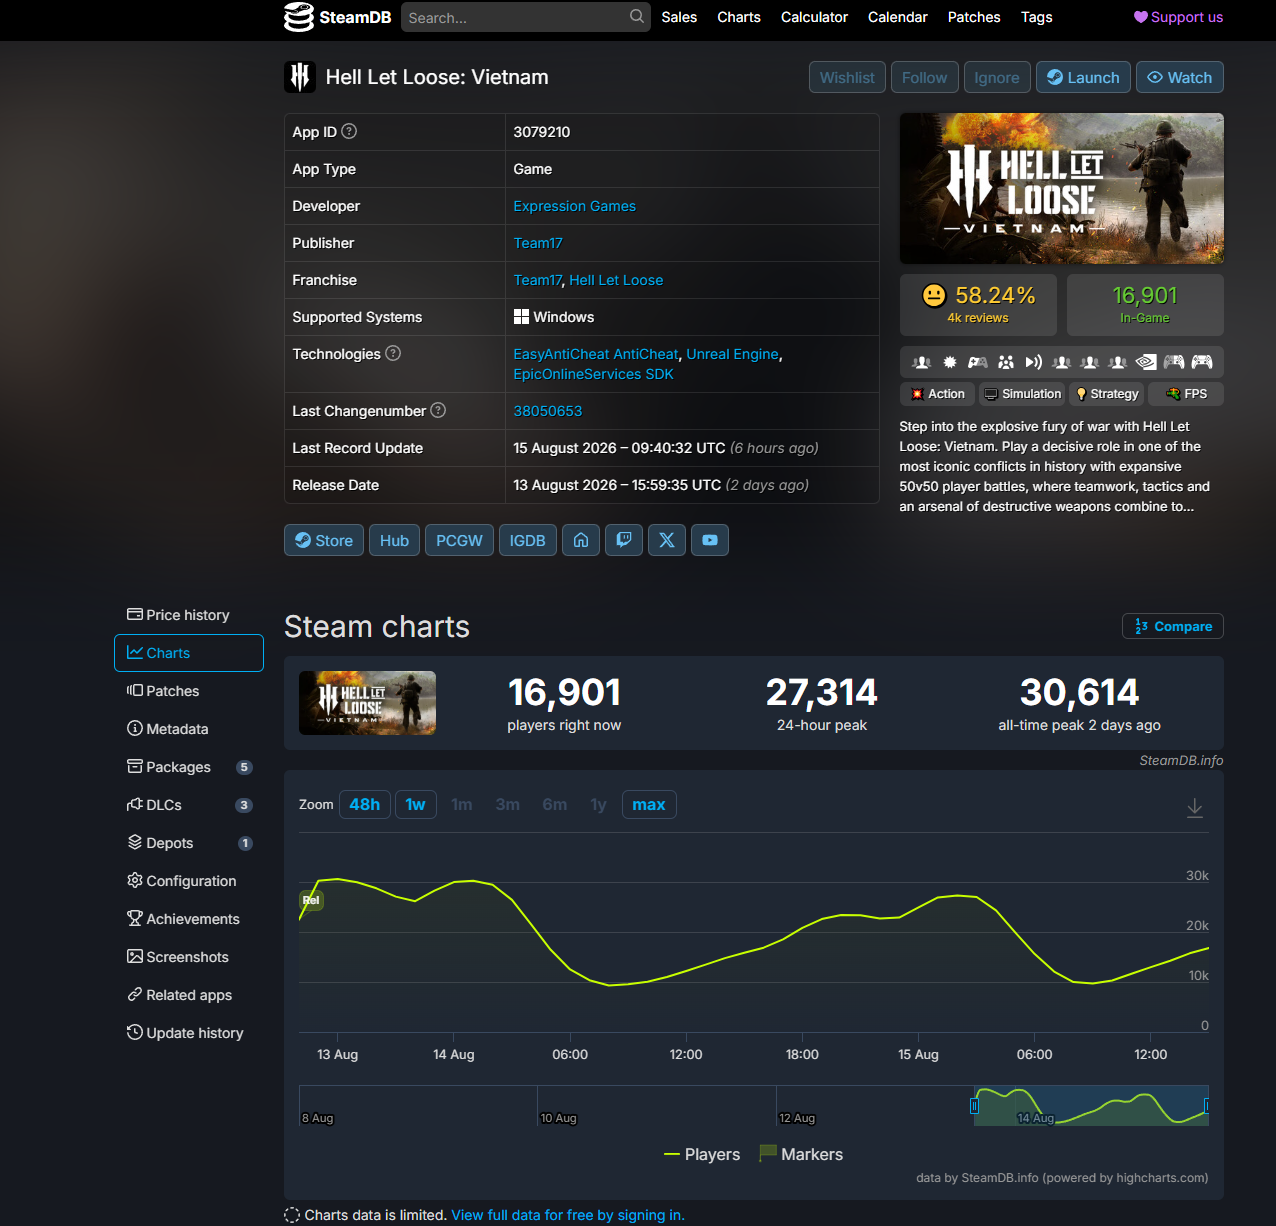Open Screenshots in the sidebar

189,957
